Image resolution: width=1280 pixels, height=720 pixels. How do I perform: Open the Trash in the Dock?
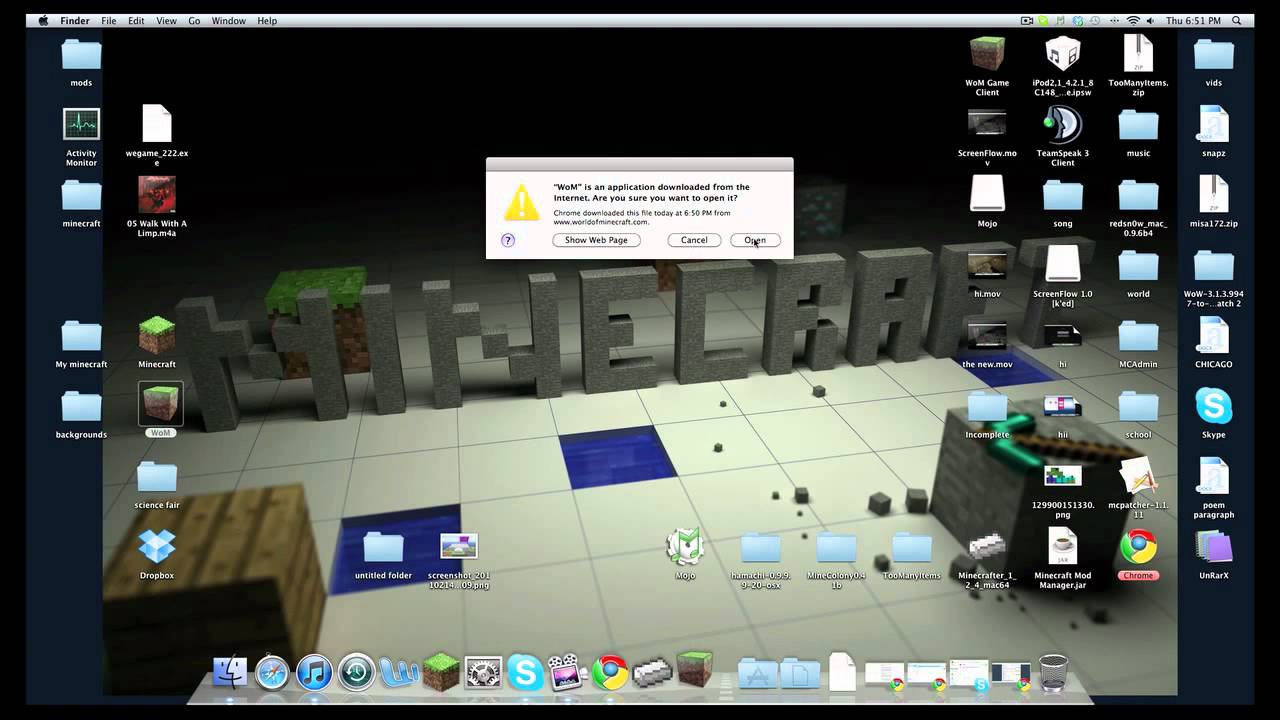[x=1053, y=672]
